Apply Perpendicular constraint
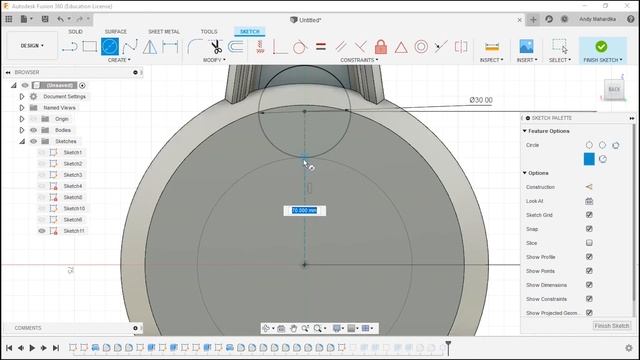Viewport: 640px width, 360px height. [x=360, y=47]
